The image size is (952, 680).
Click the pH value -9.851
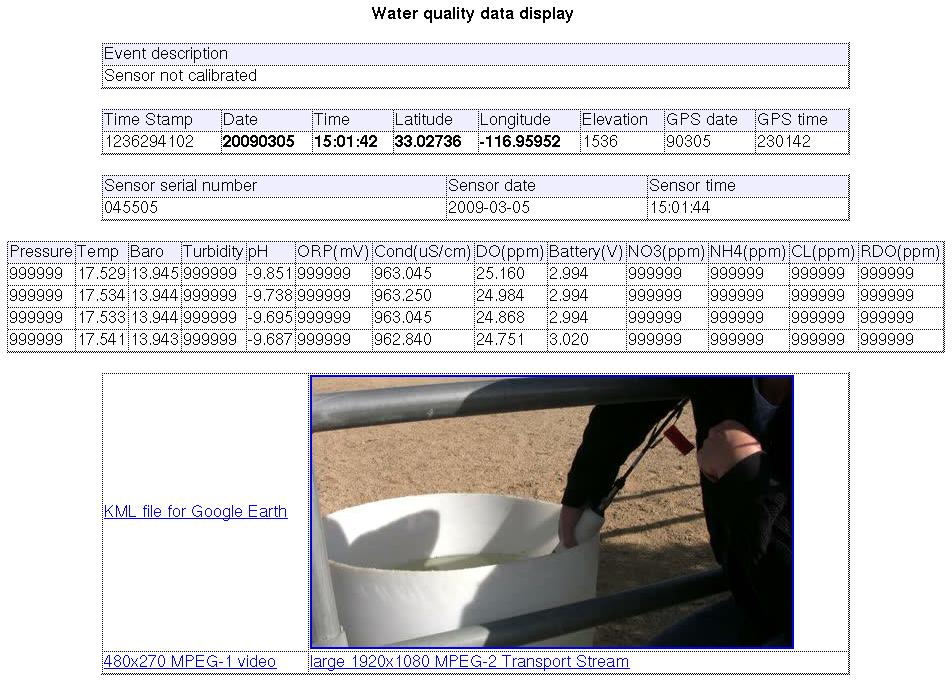(270, 273)
